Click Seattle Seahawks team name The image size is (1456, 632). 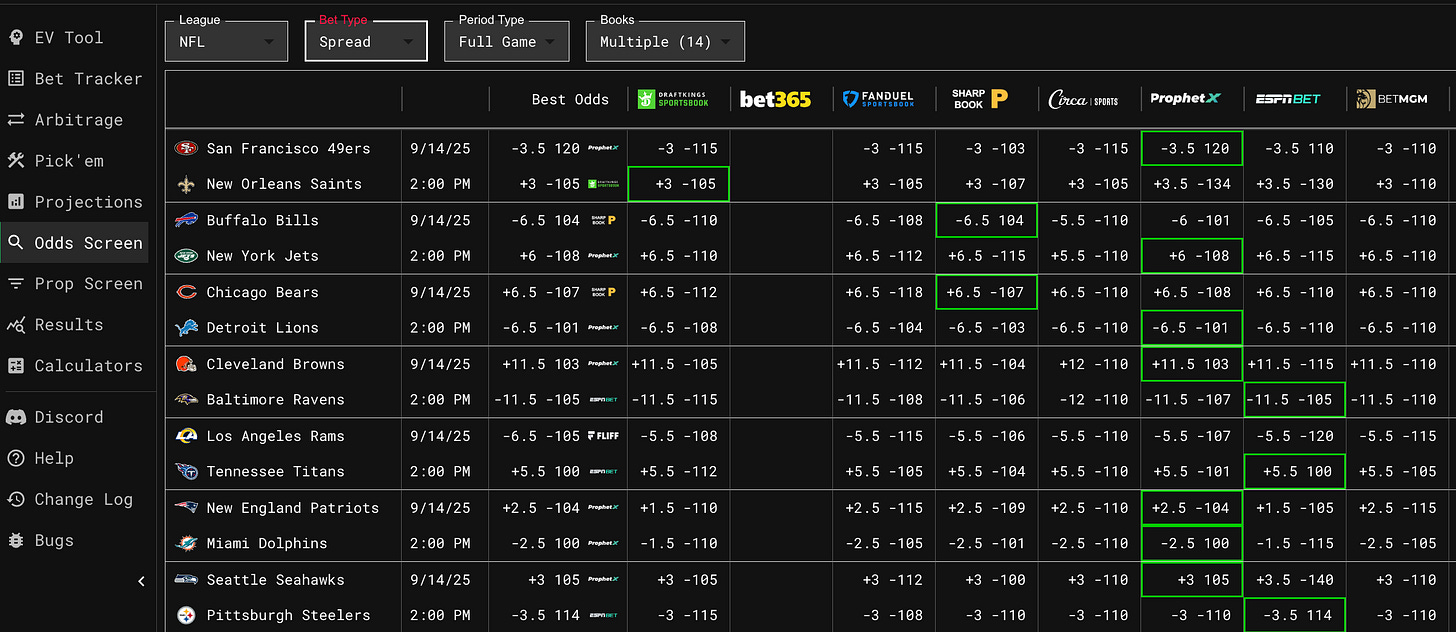coord(275,580)
